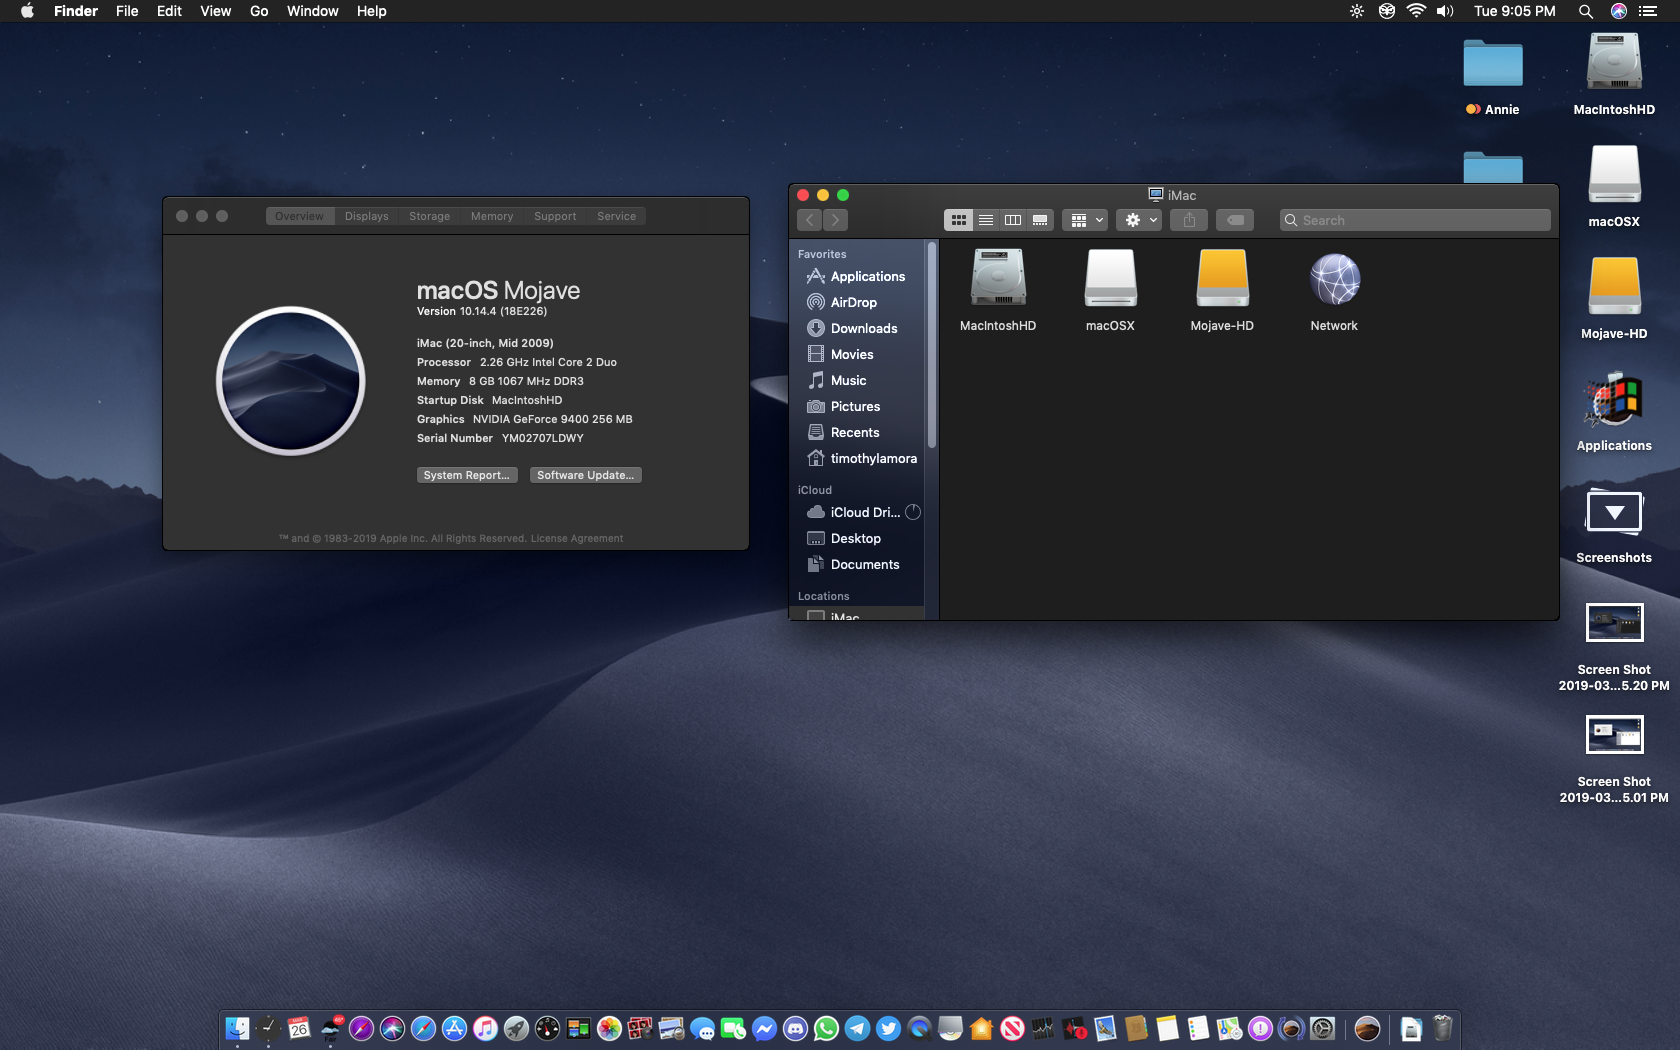
Task: Select Mojave-HD drive in the Finder window
Action: (x=1222, y=290)
